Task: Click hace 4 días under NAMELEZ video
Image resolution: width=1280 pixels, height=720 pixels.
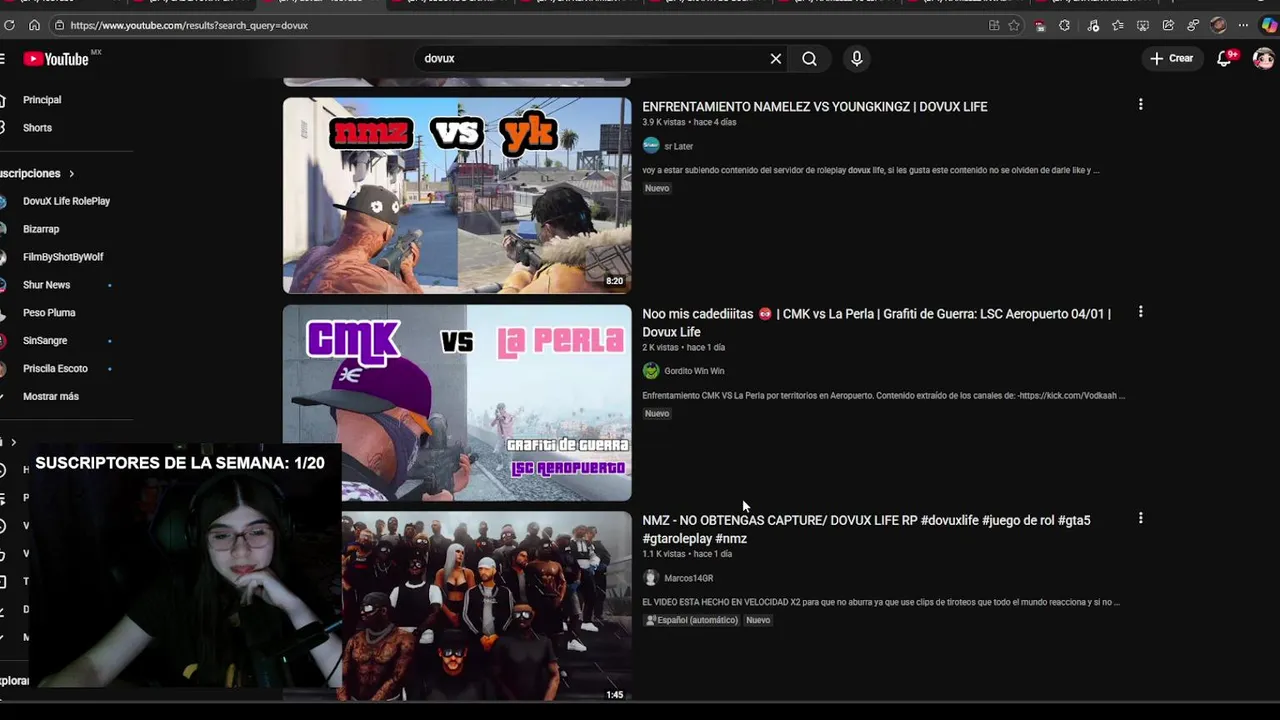Action: coord(715,122)
